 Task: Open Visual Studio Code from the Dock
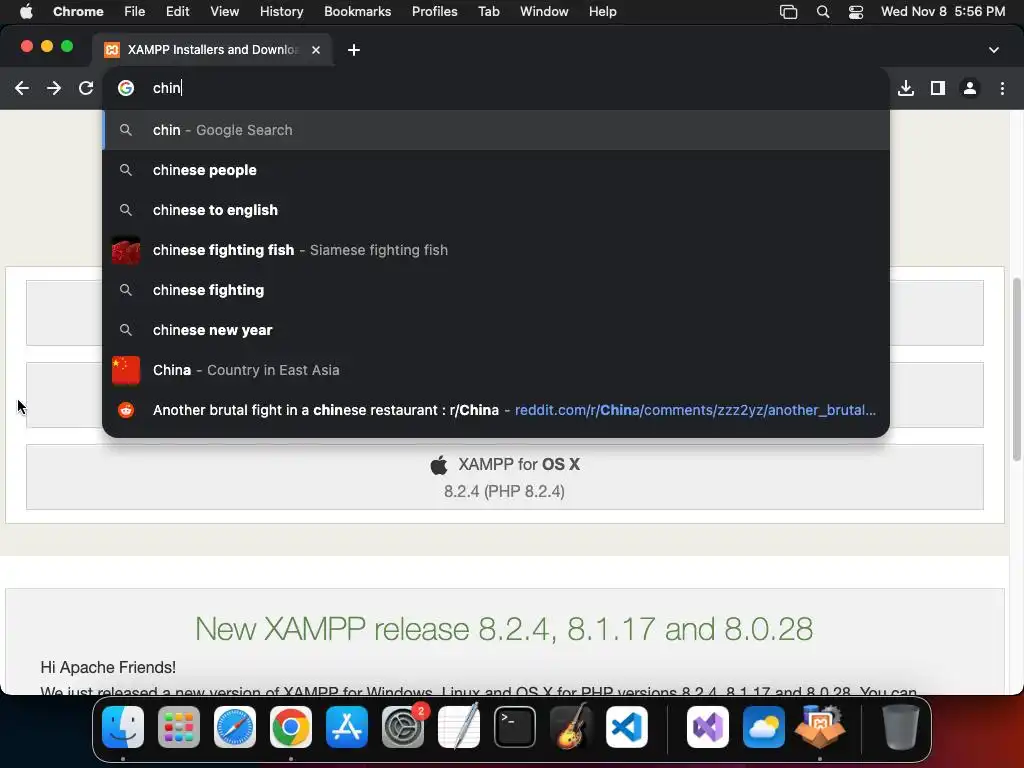click(627, 727)
